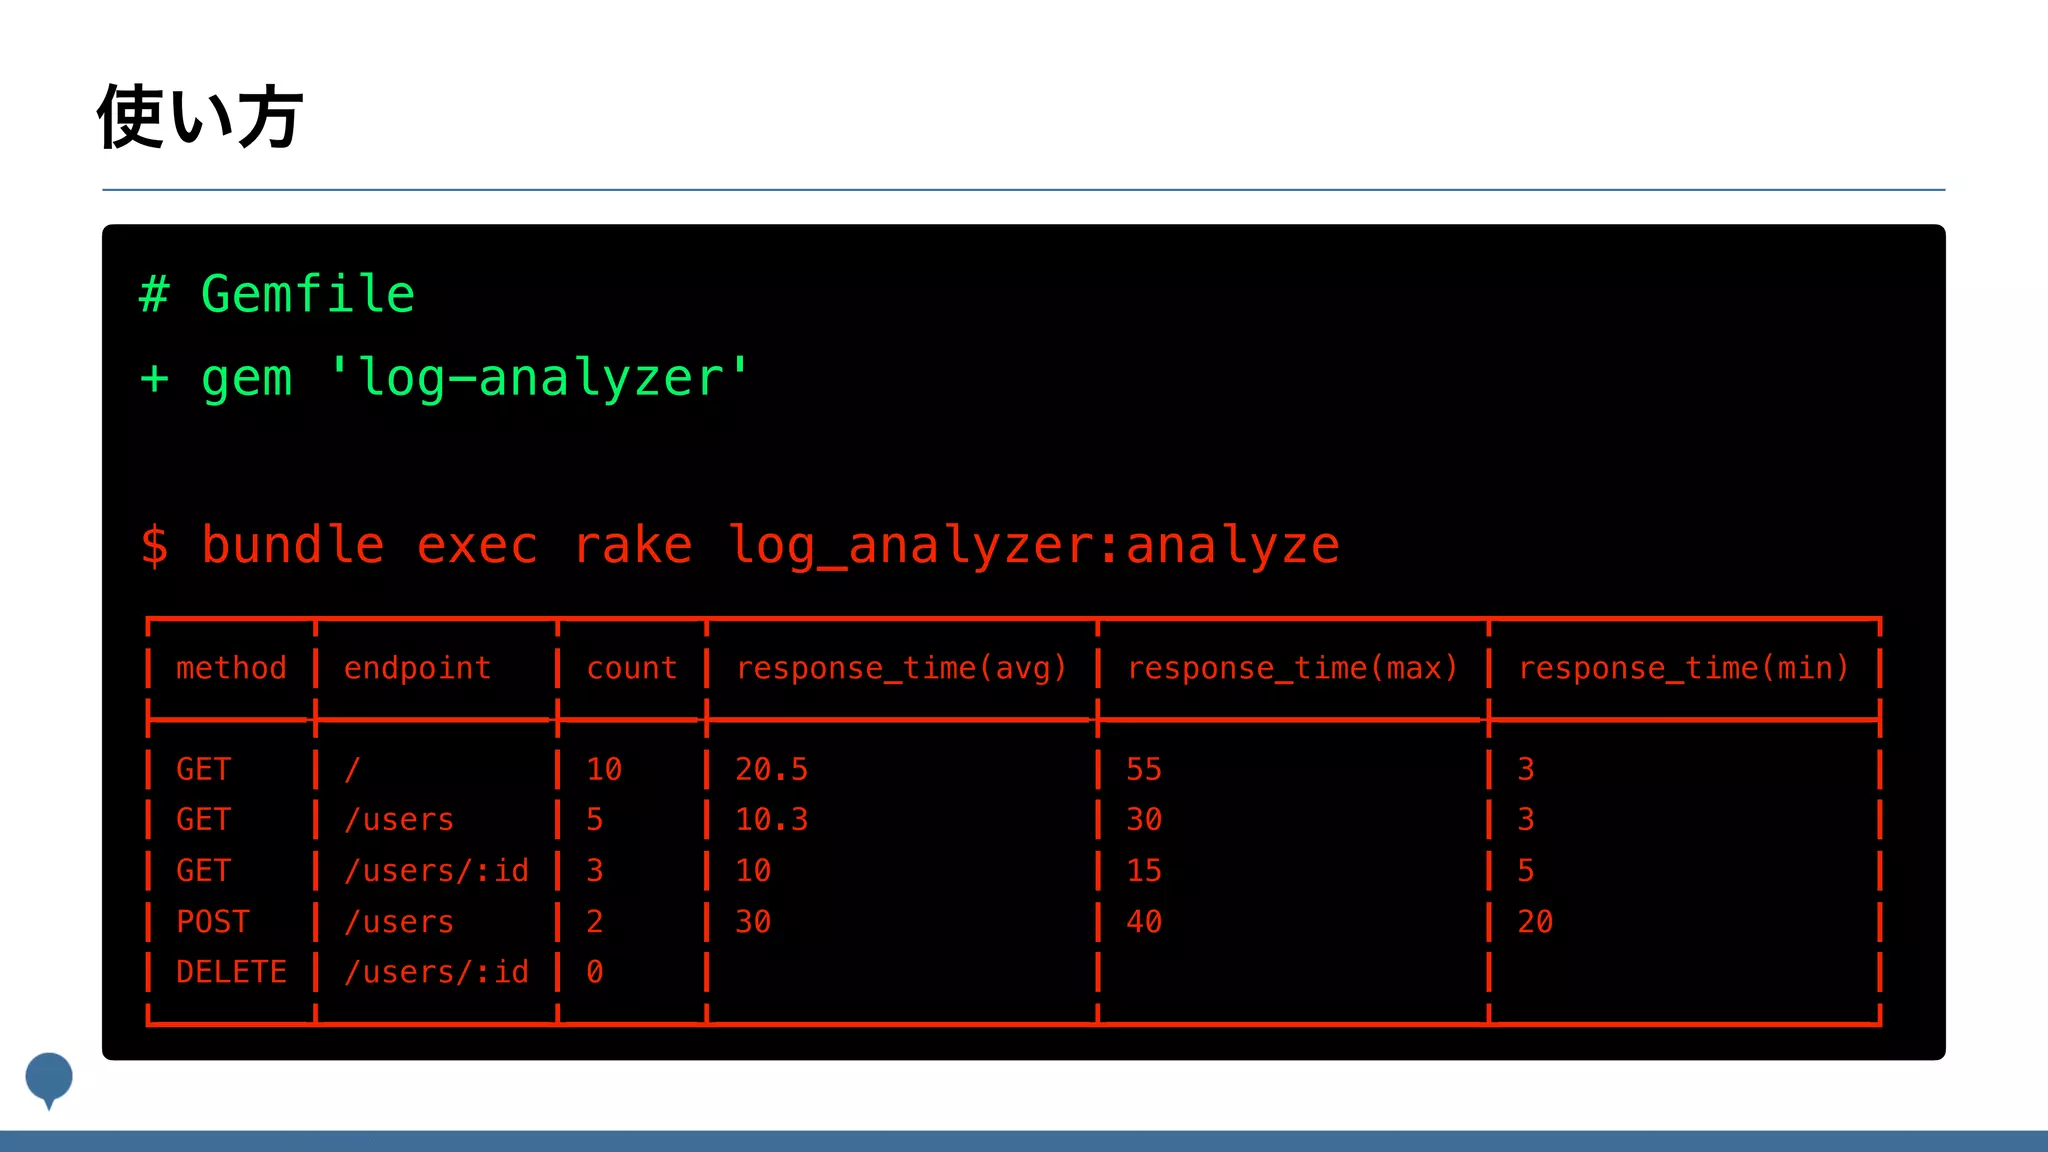Click the max response time 55
Screen dimensions: 2048x1152
pos(1144,769)
